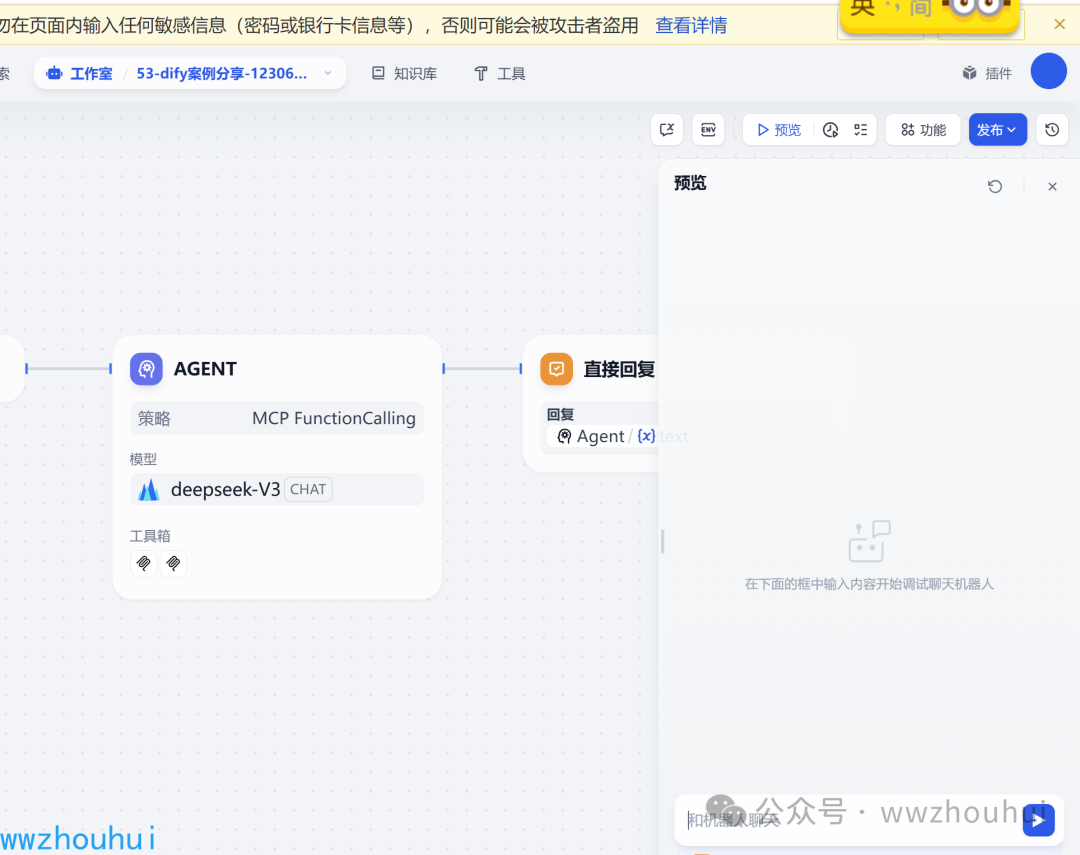Grab the preview panel resize handle
1080x855 pixels.
pos(663,542)
